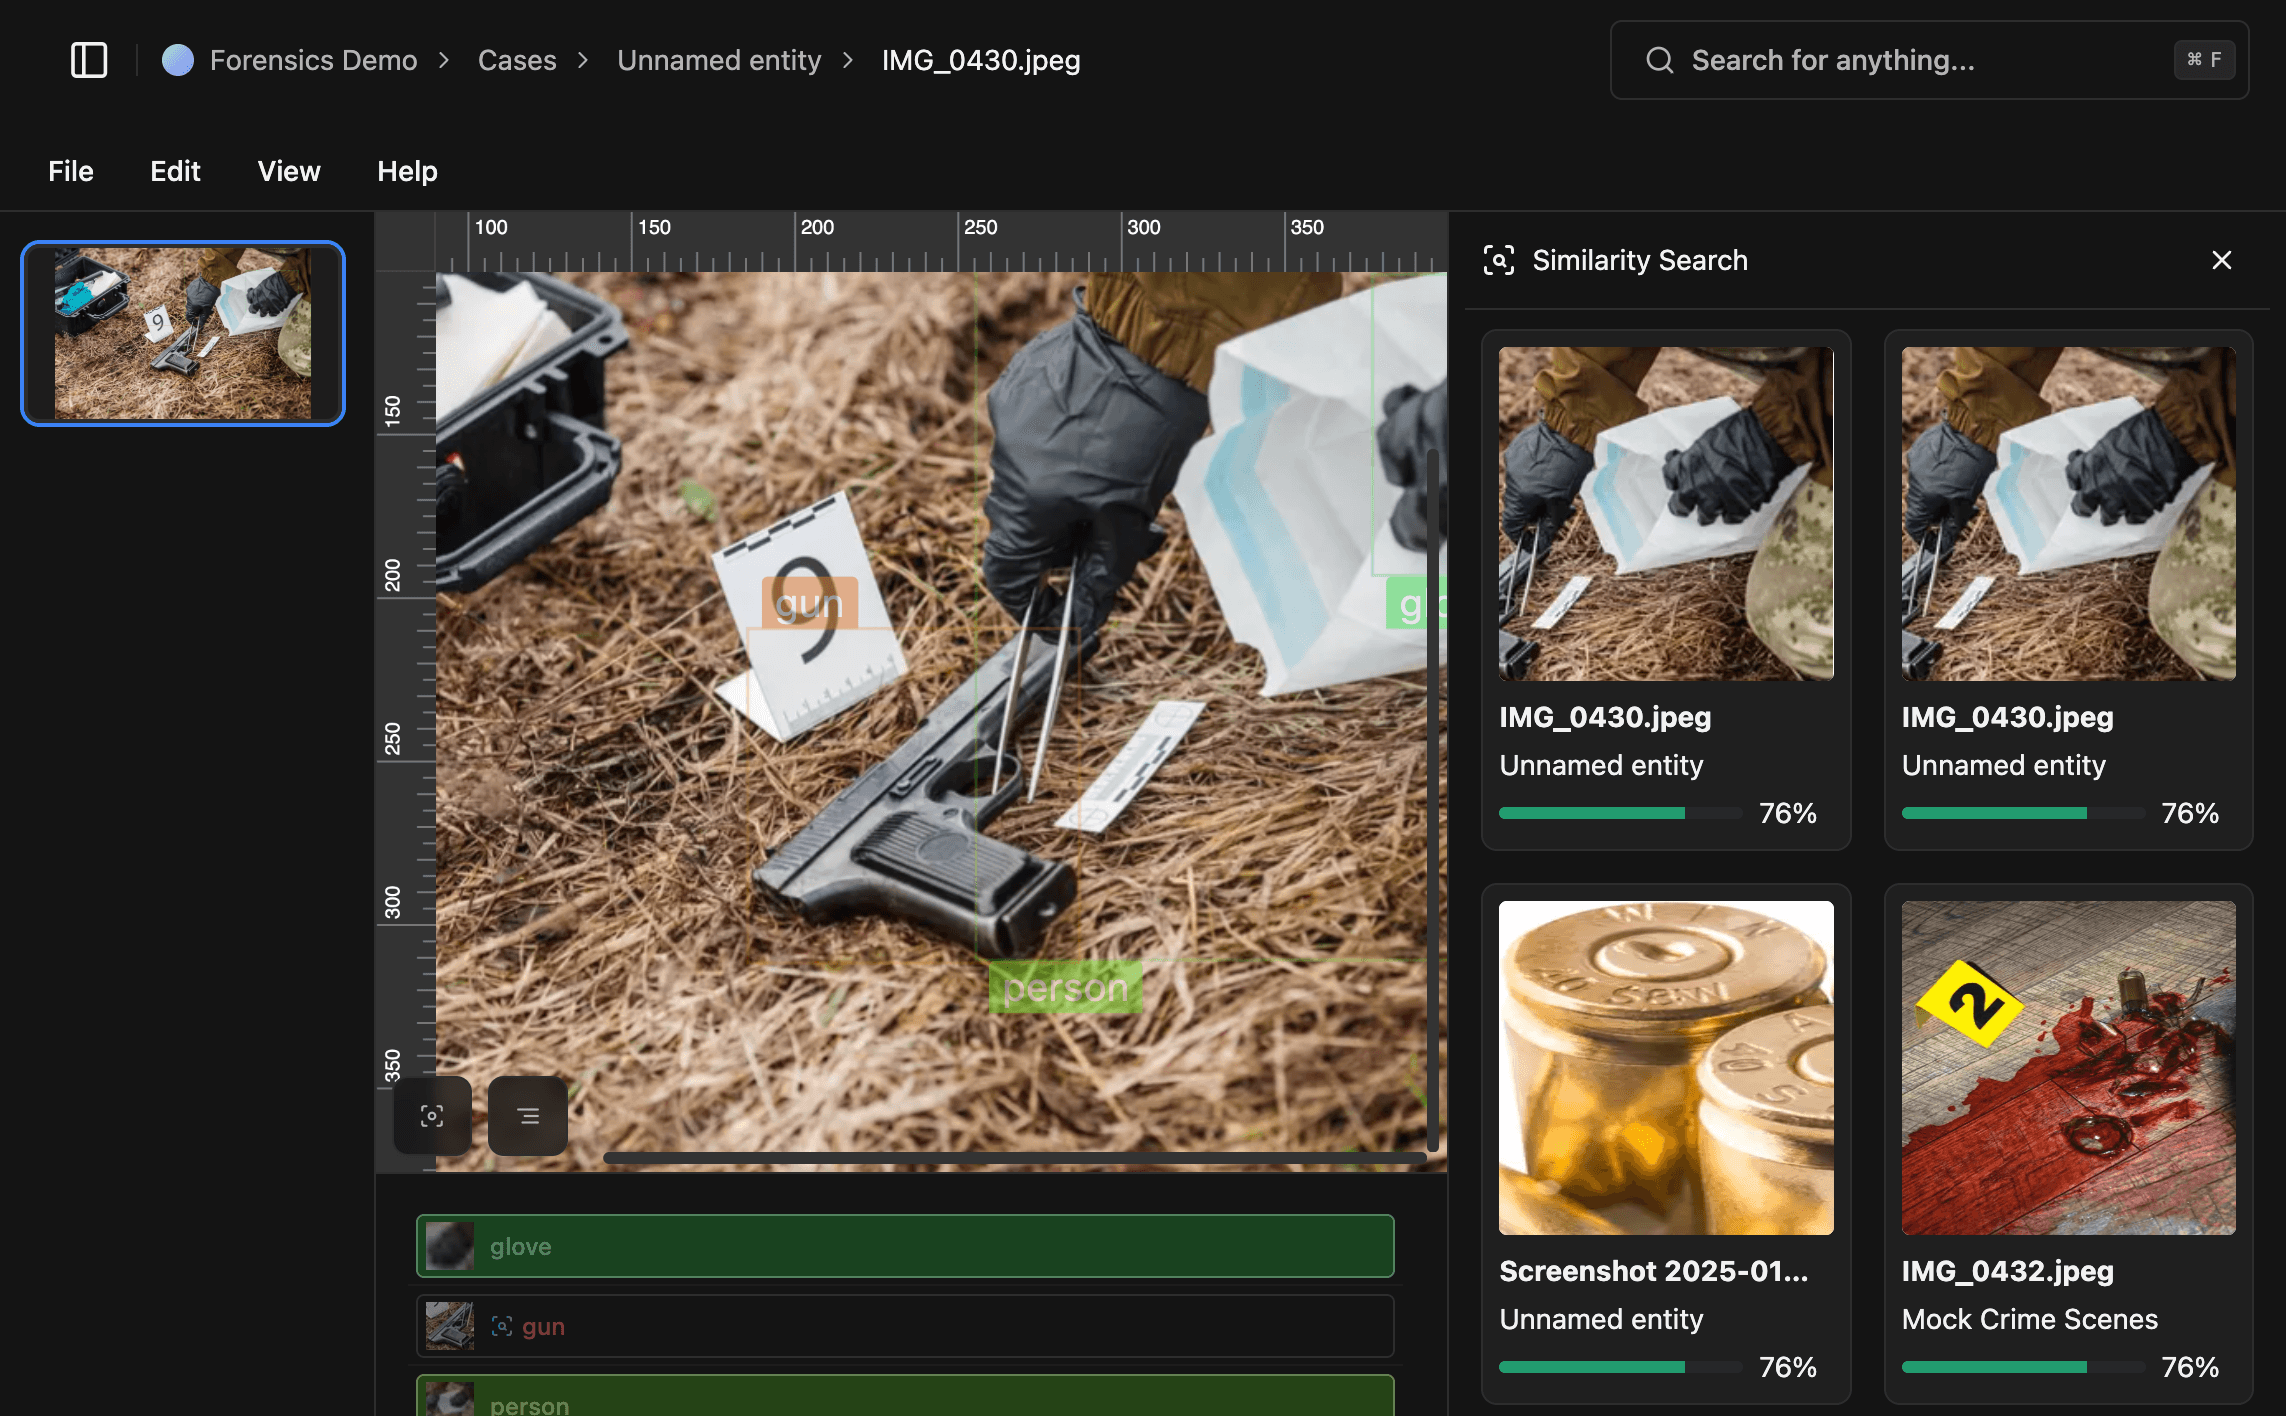Click chevron after Cases breadcrumb
2286x1416 pixels.
point(584,60)
